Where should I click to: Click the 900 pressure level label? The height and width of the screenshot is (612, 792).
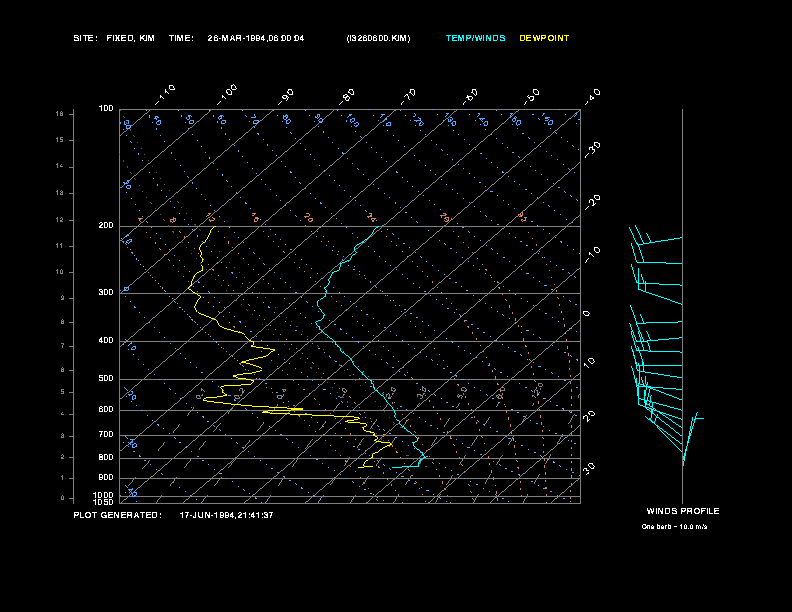pos(106,477)
